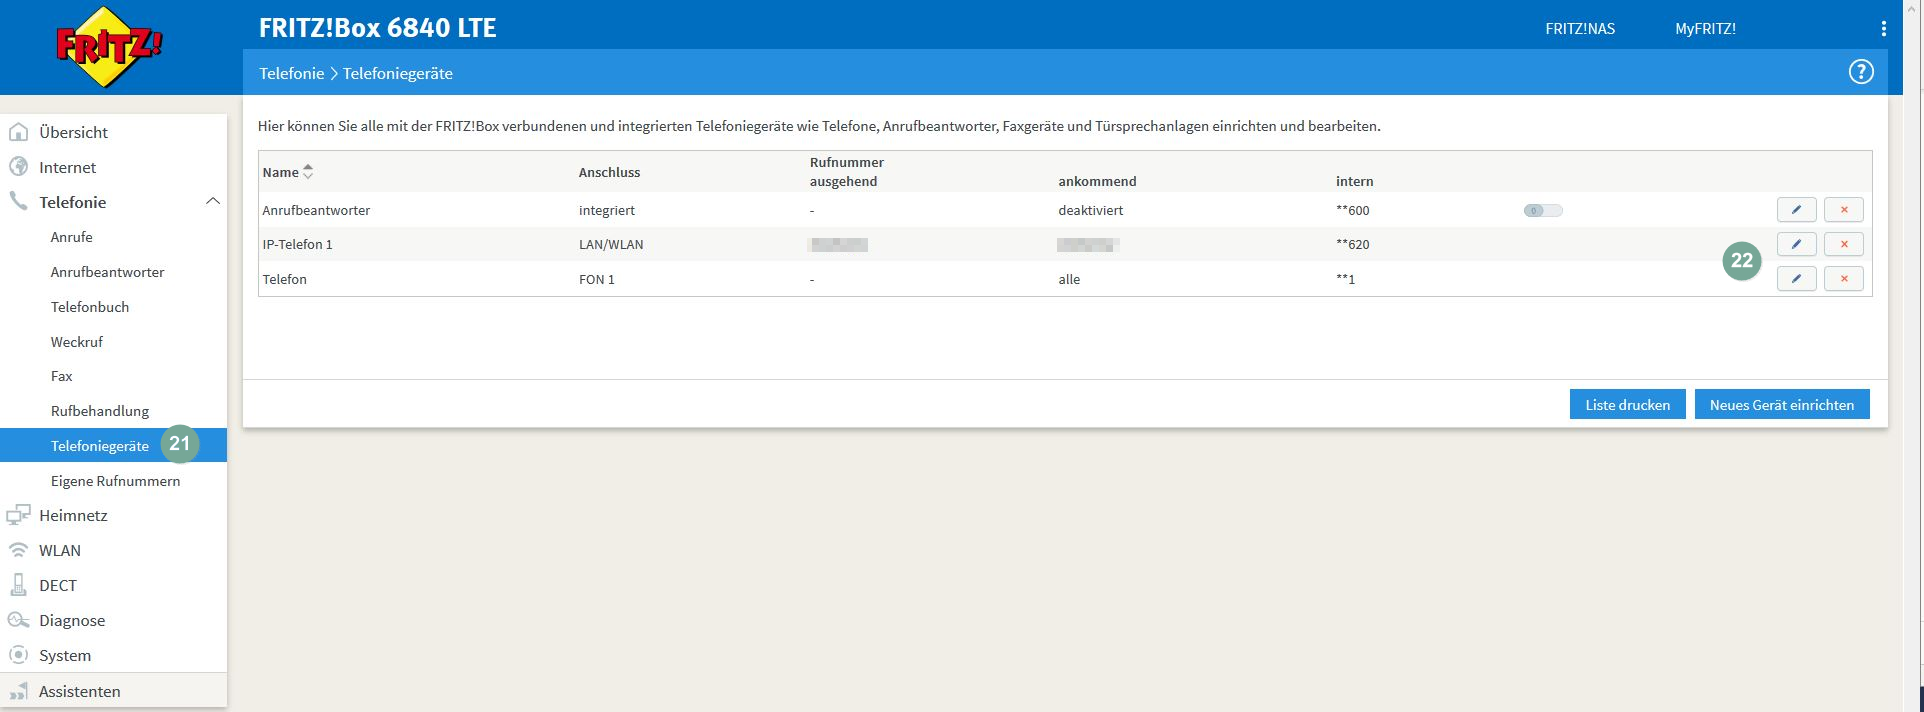Click Liste drucken button
1924x712 pixels.
point(1627,405)
